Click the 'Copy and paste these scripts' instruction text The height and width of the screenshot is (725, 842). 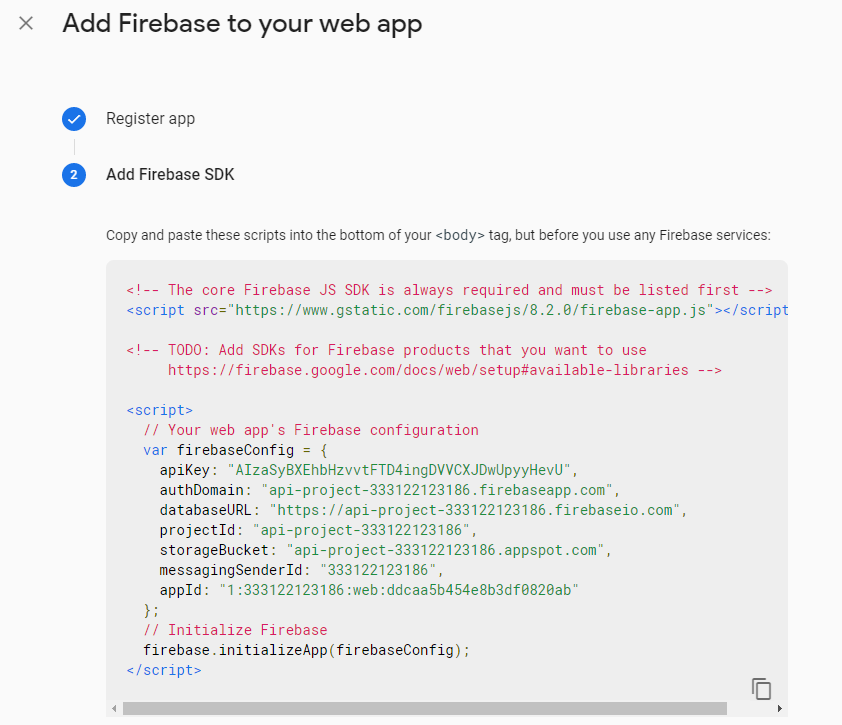coord(438,236)
